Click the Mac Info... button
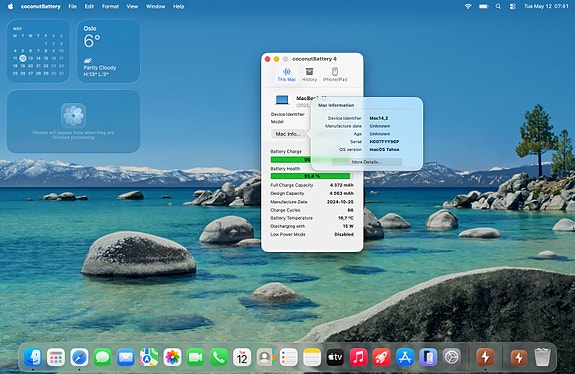This screenshot has height=374, width=575. pos(288,134)
